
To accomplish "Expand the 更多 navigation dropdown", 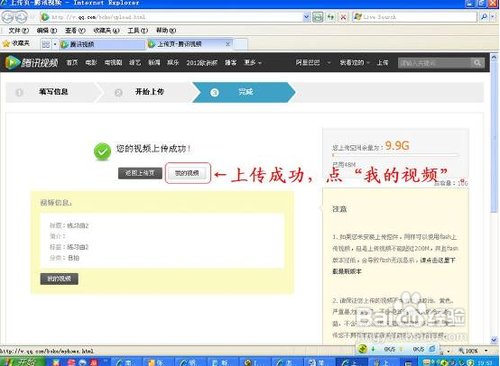I will (x=253, y=62).
